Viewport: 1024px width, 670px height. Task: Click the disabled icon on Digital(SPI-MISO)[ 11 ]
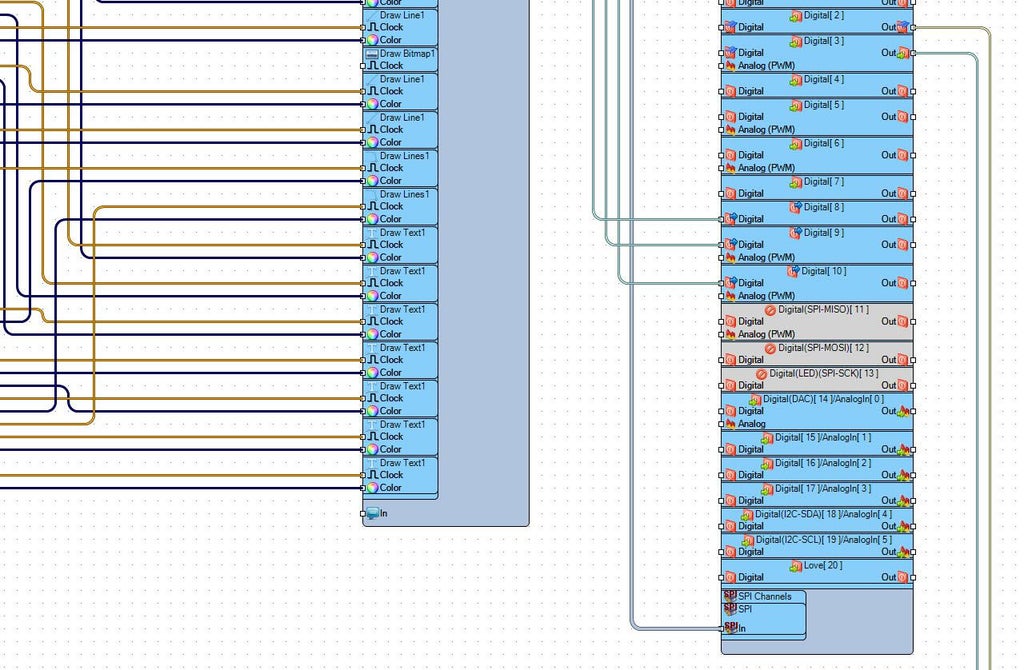771,310
